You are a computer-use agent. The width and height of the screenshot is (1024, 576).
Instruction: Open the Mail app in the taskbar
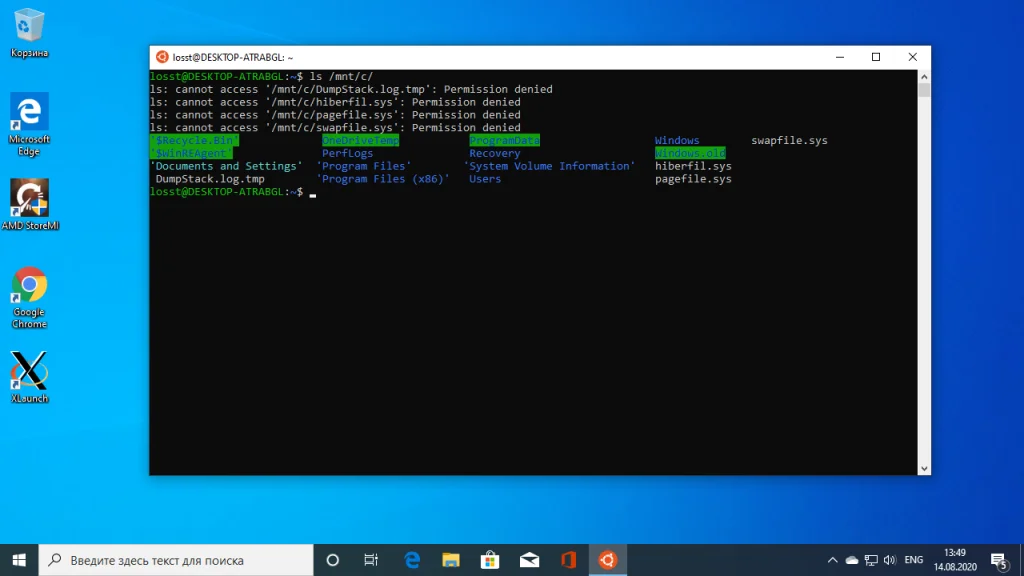point(529,560)
